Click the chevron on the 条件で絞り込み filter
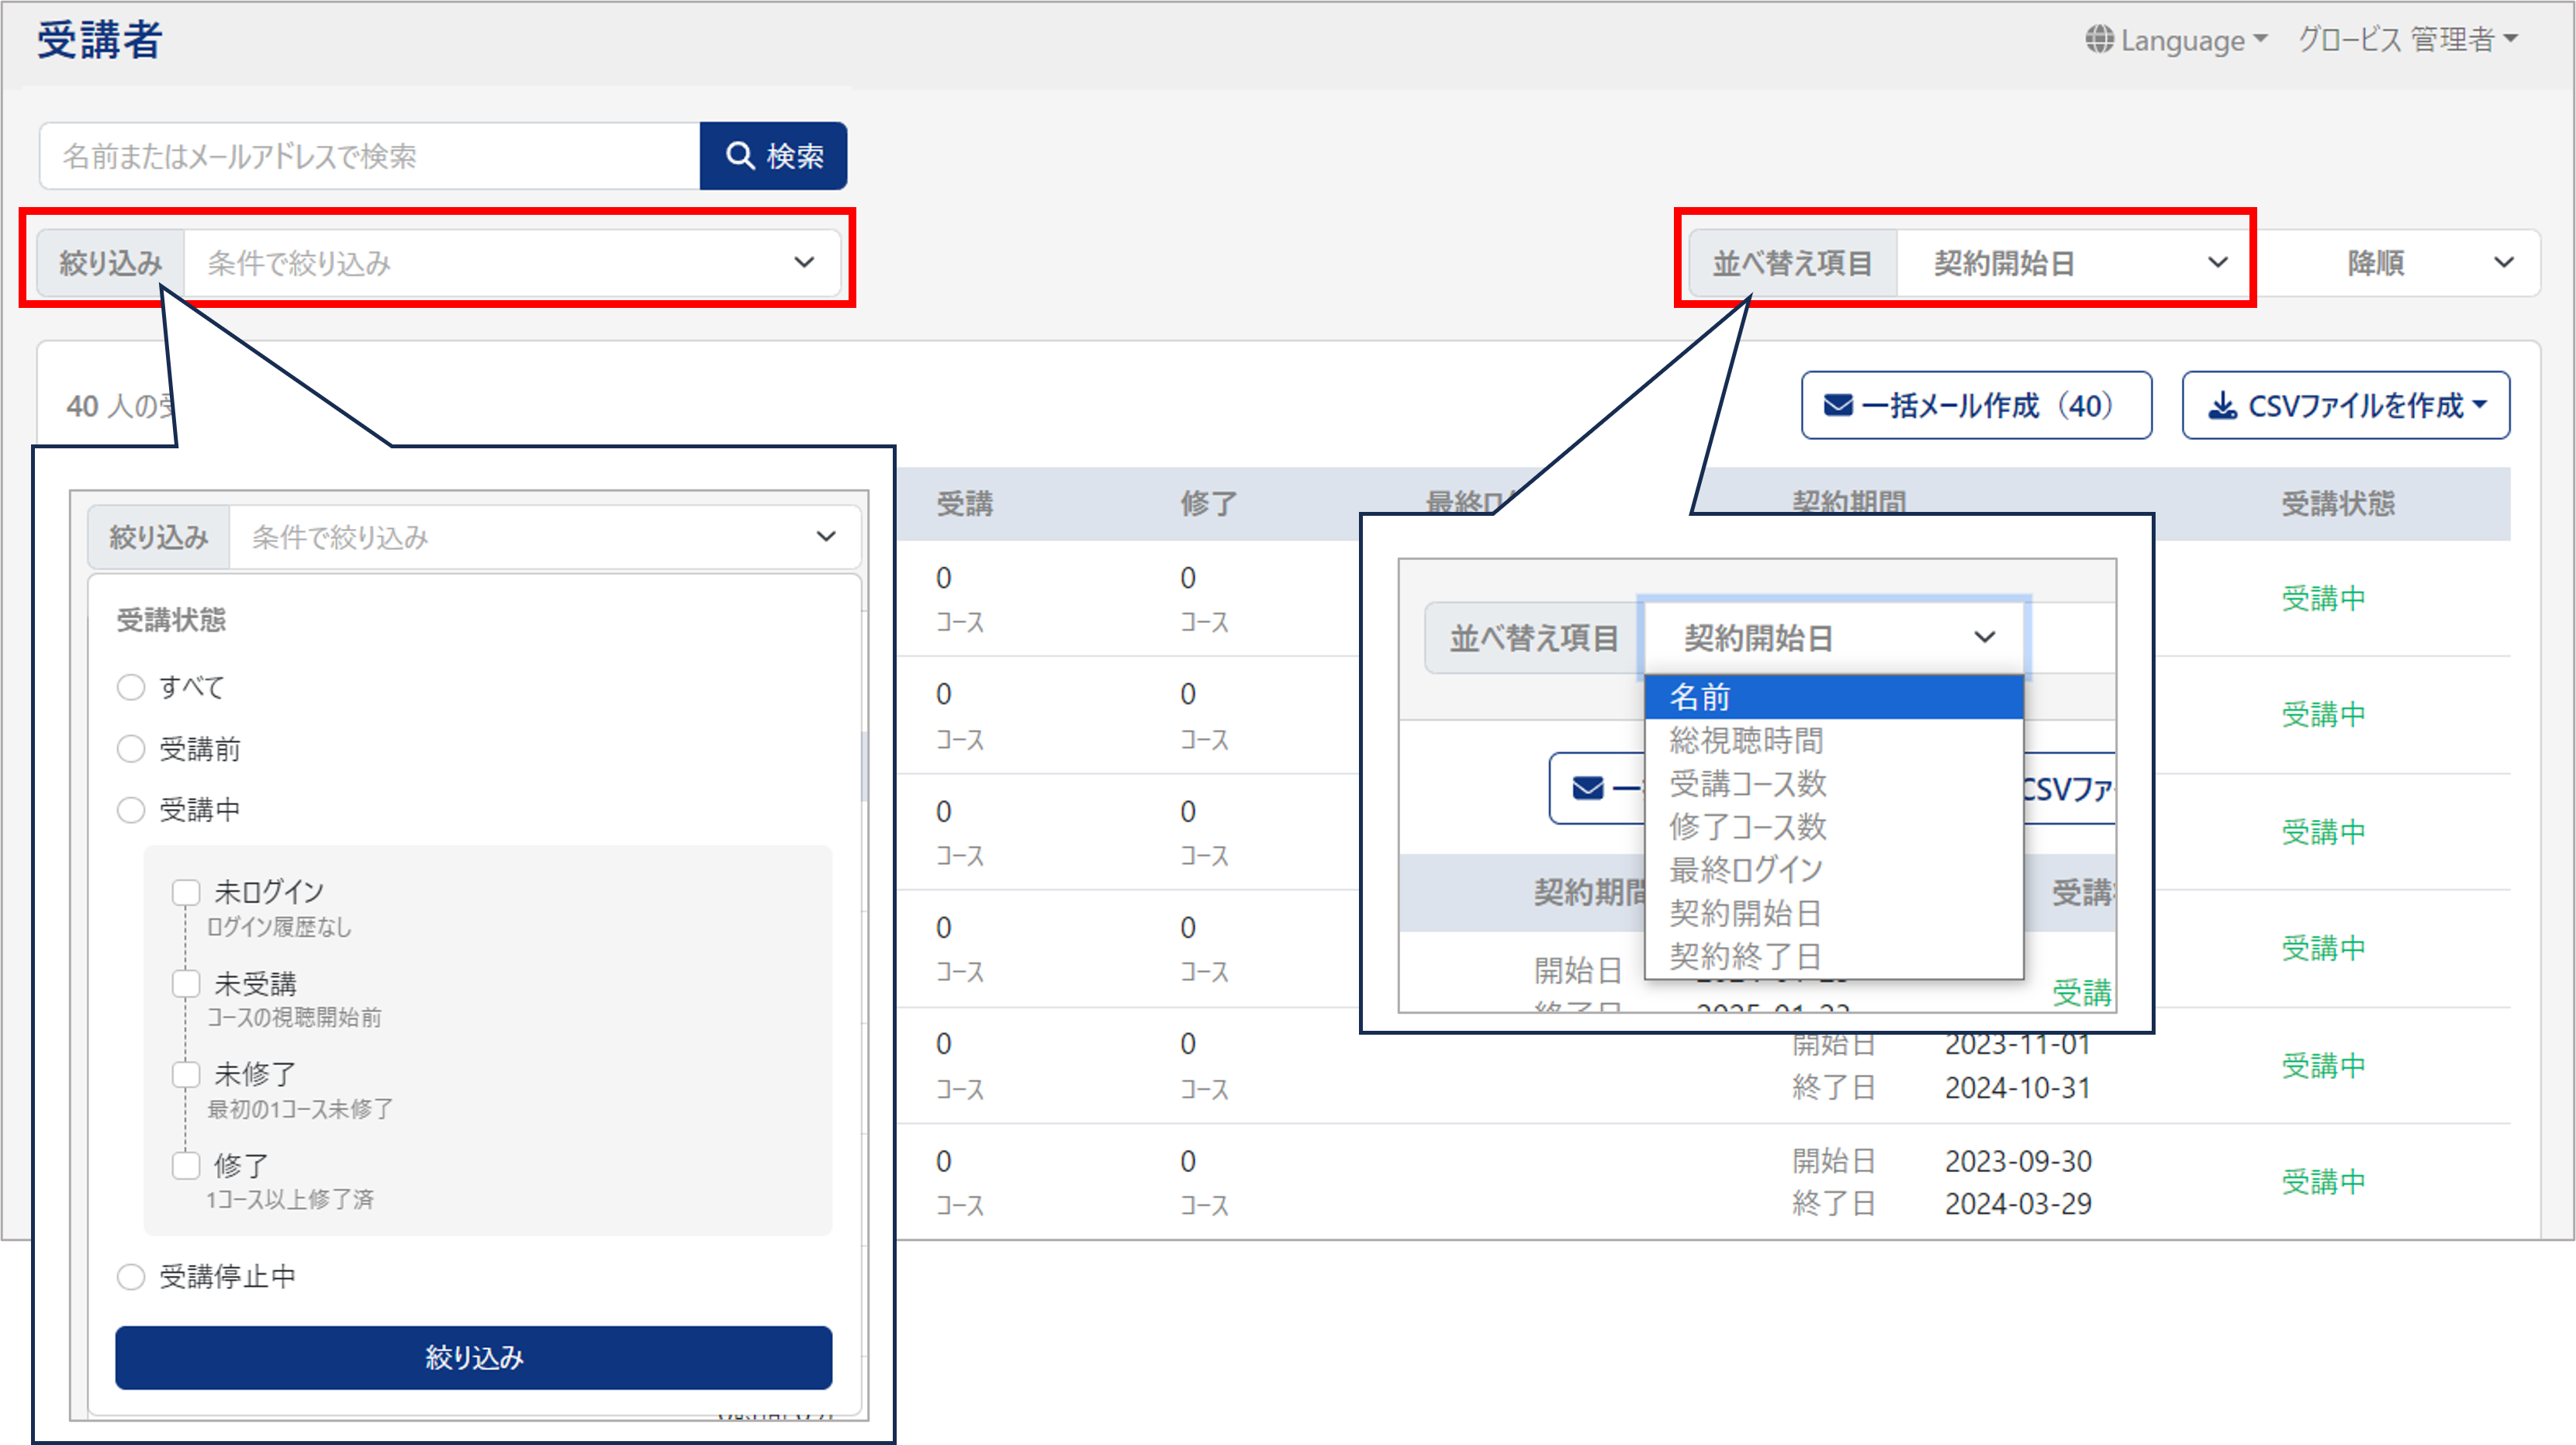 point(804,263)
